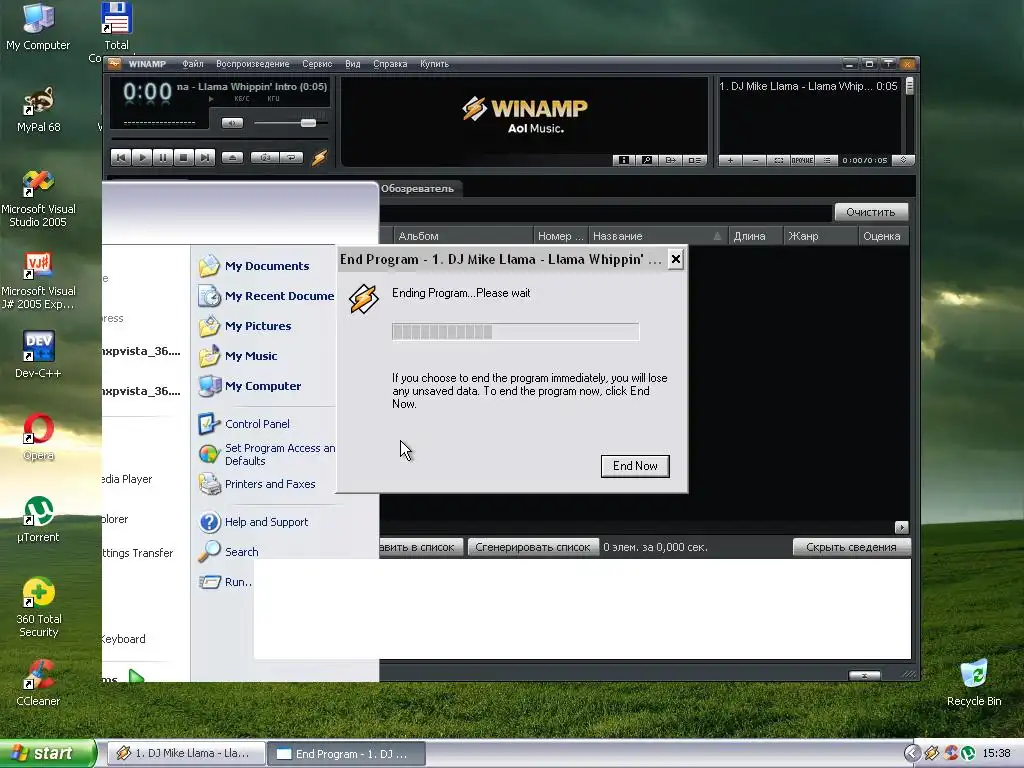Open the Вид menu

click(353, 64)
